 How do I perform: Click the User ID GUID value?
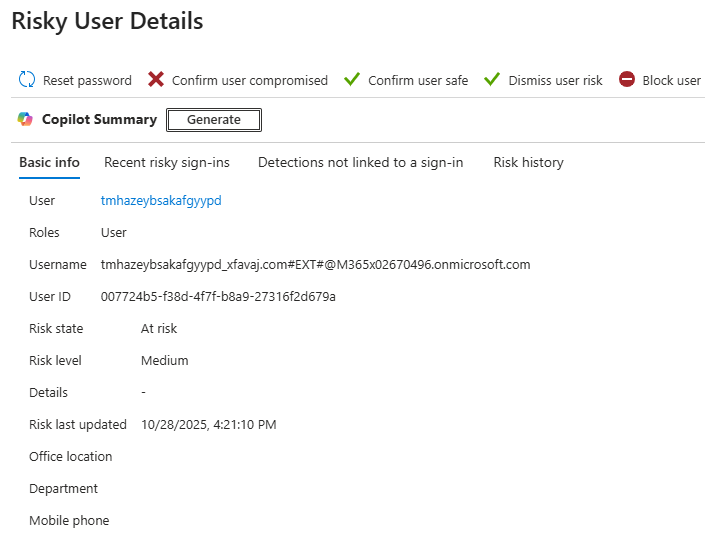point(218,296)
